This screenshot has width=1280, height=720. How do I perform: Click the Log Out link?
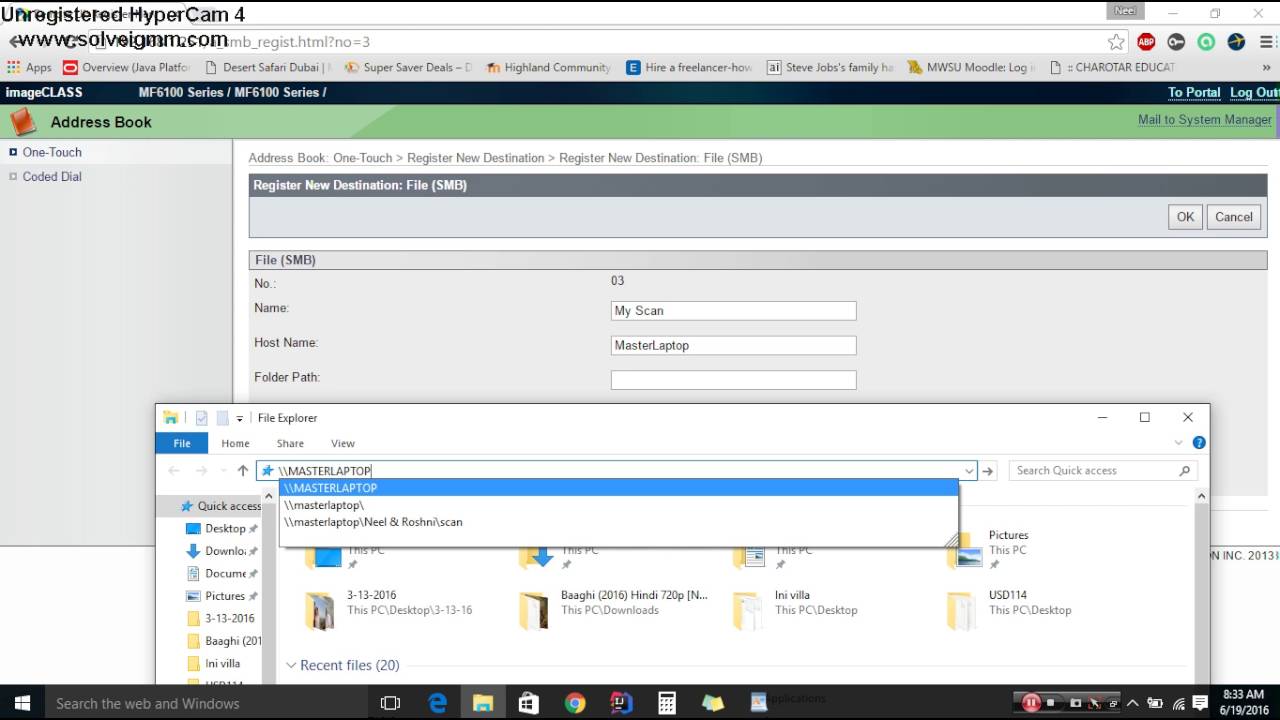(x=1254, y=92)
